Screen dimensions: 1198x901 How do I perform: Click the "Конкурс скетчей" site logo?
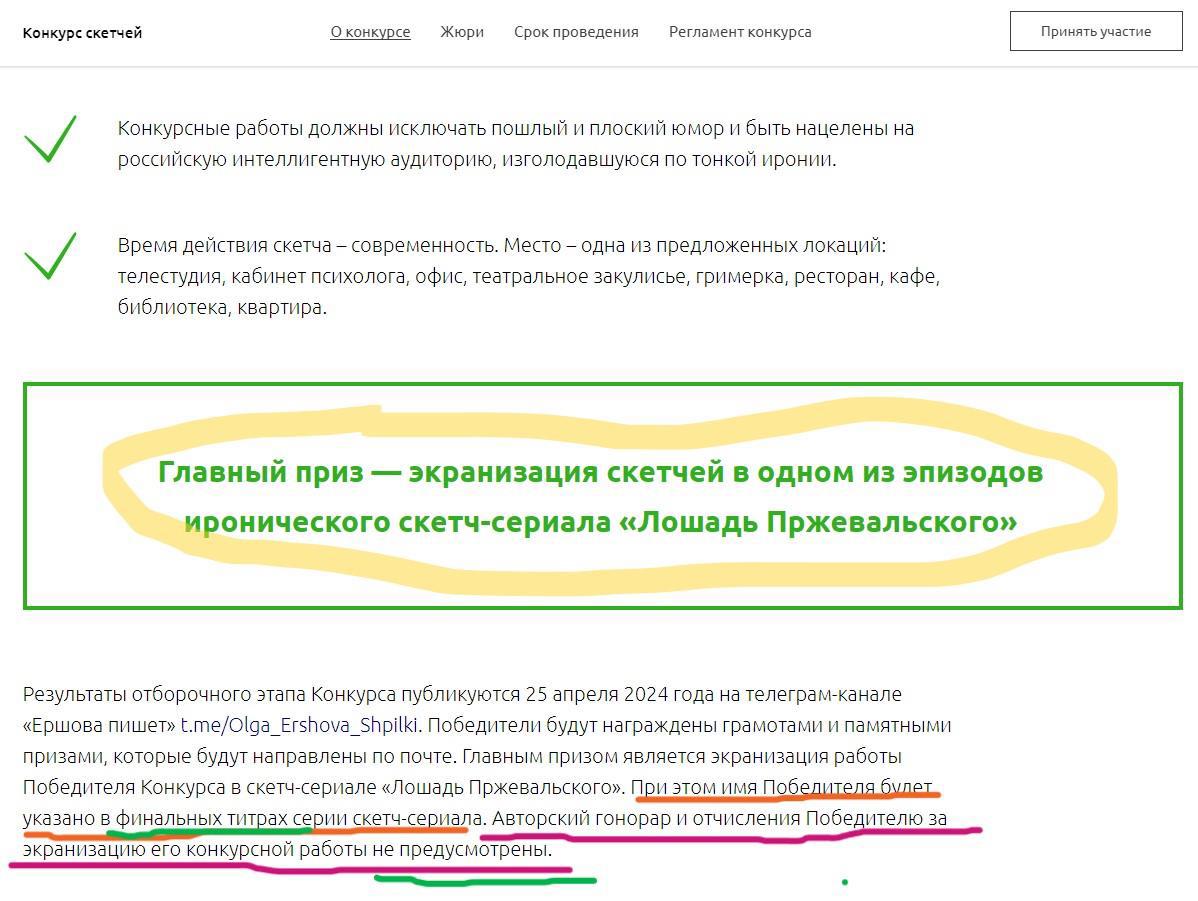(83, 33)
